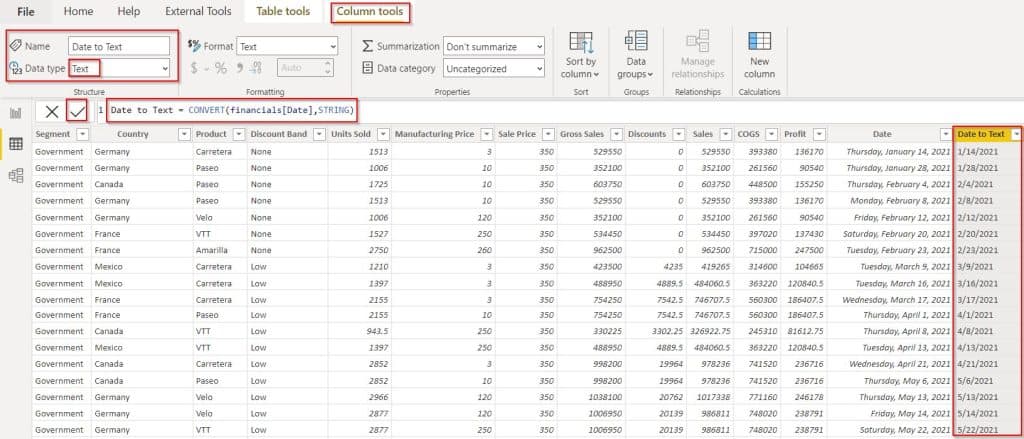Open the Discounts column filter arrow
1024x439 pixels.
click(x=678, y=134)
